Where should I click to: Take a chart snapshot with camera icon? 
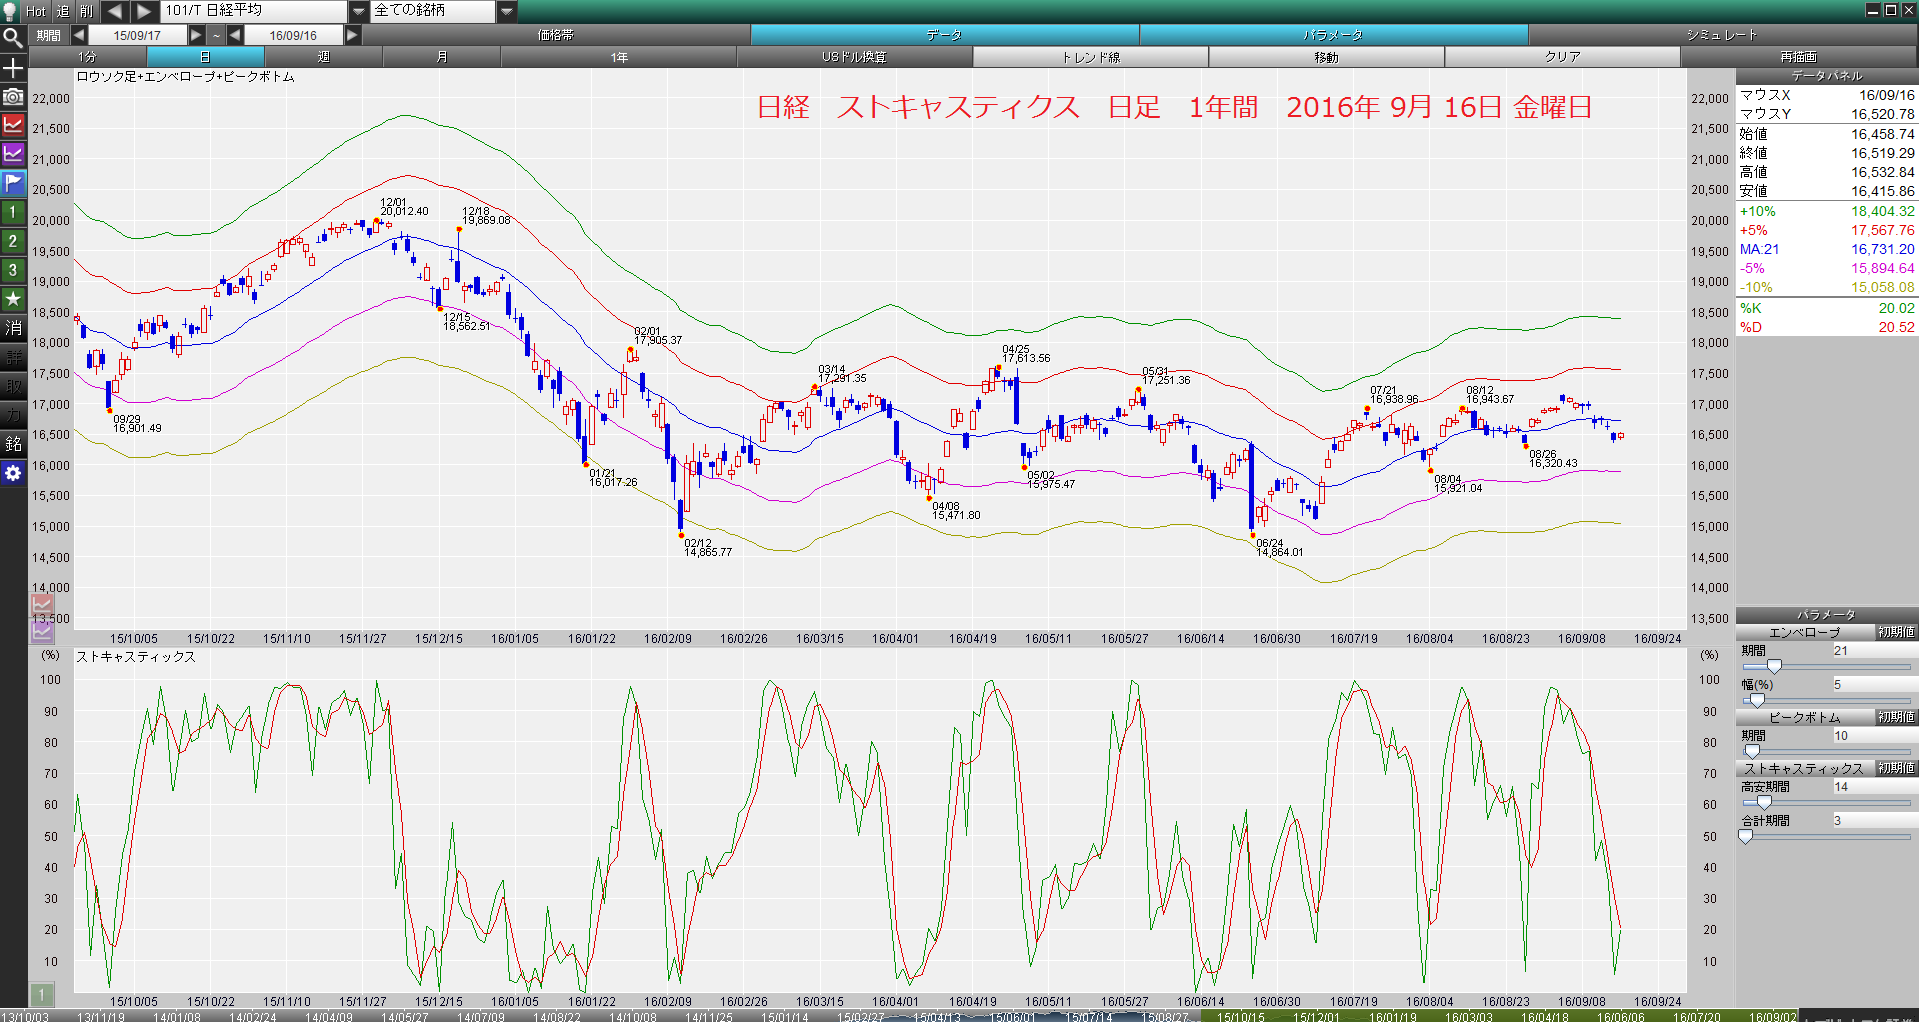pyautogui.click(x=13, y=97)
